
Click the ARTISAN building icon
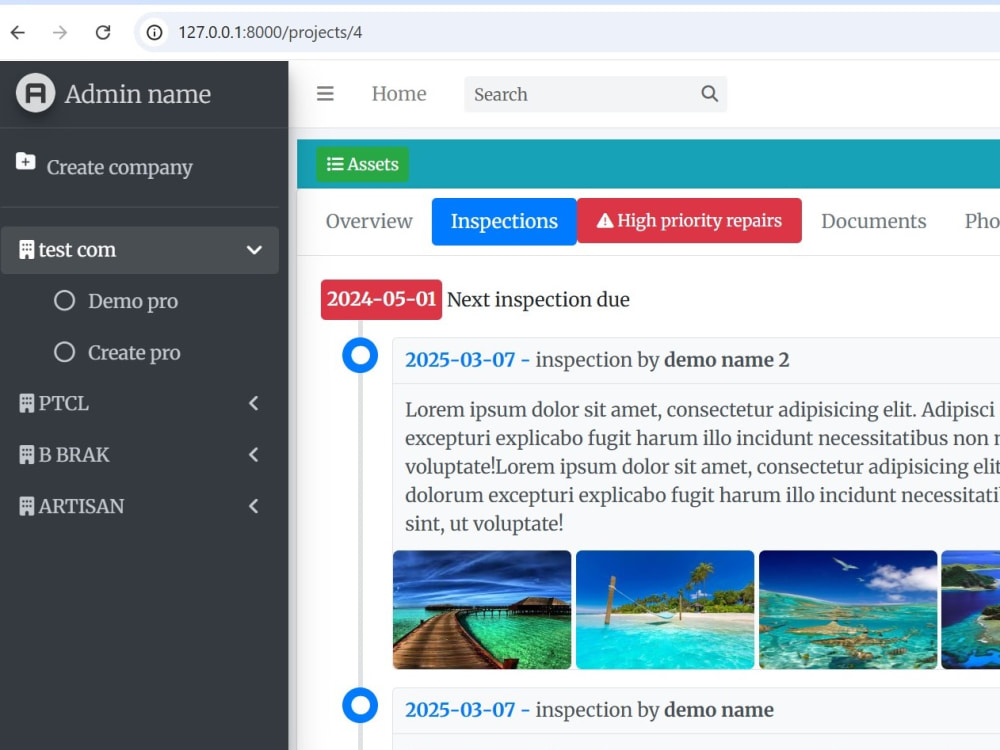[27, 506]
